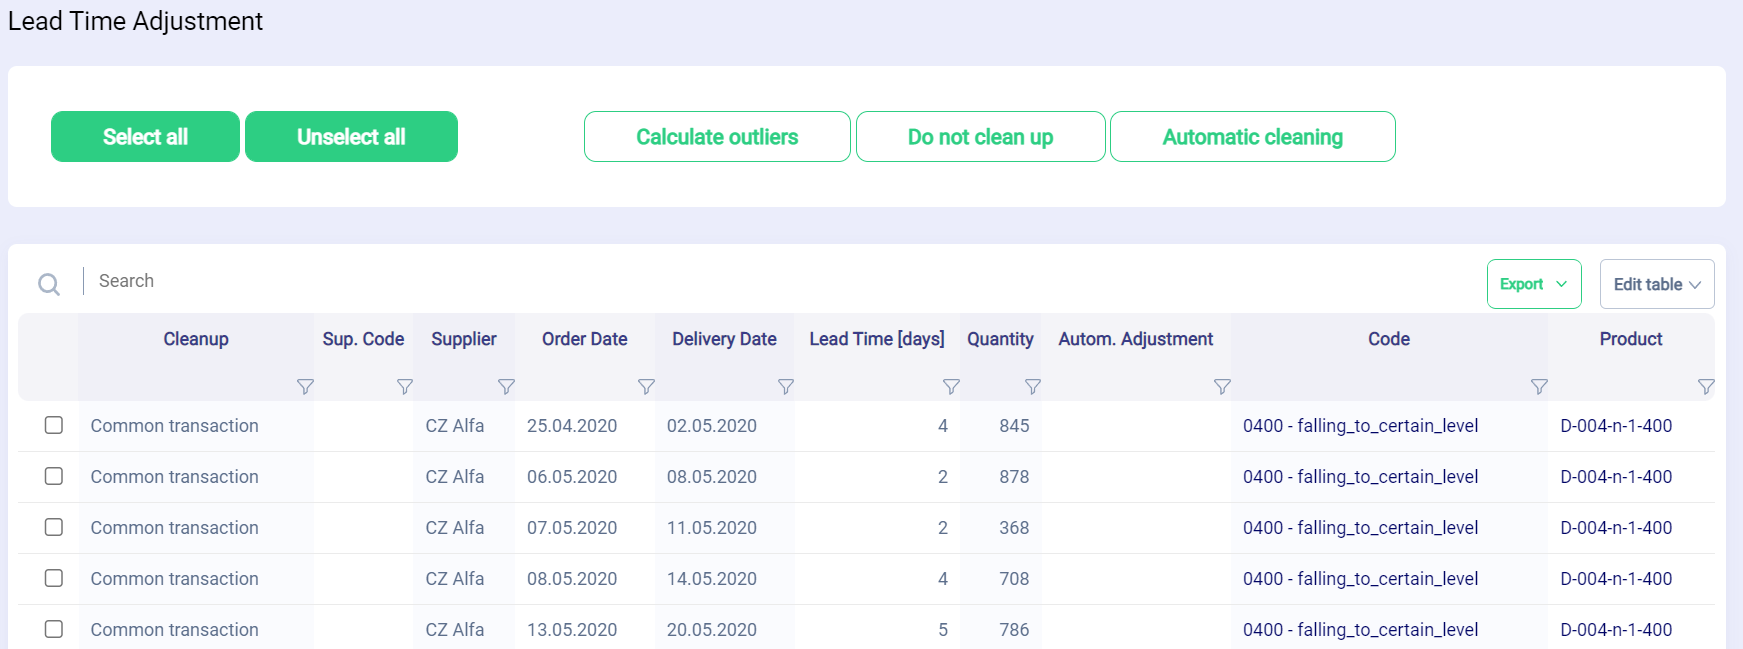Image resolution: width=1743 pixels, height=649 pixels.
Task: Filter the Delivery Date column
Action: coord(786,387)
